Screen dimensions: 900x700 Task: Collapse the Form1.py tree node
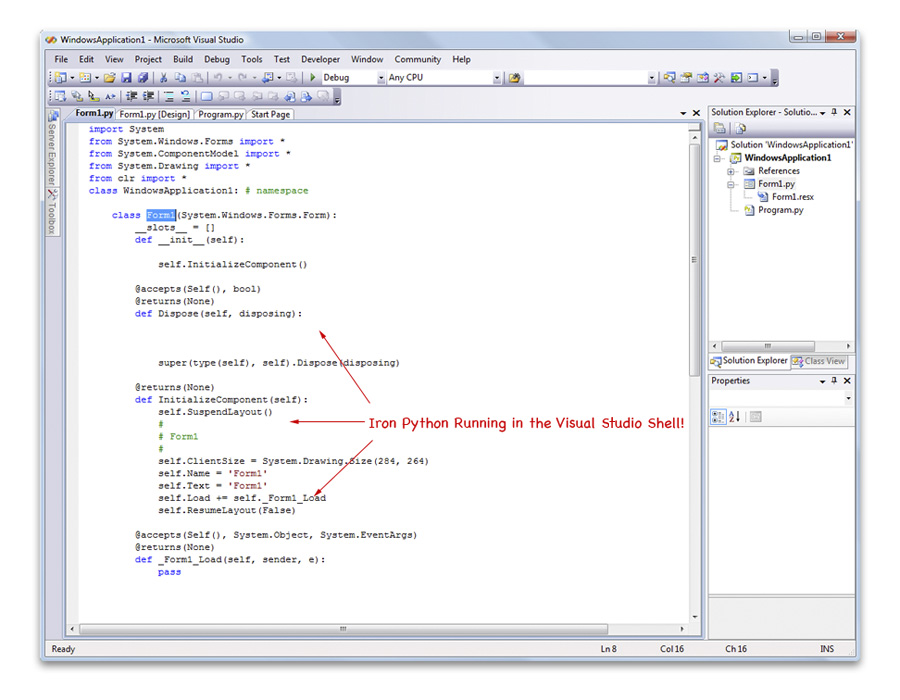[731, 184]
